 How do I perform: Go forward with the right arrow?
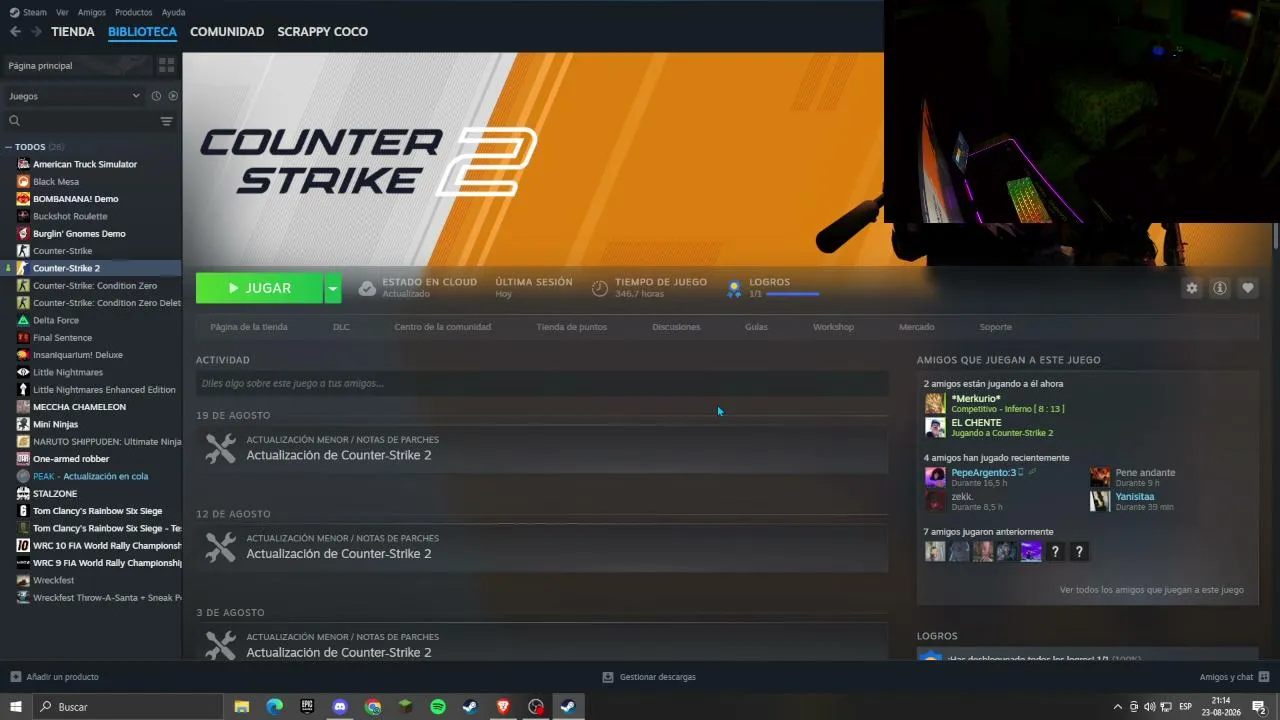36,32
